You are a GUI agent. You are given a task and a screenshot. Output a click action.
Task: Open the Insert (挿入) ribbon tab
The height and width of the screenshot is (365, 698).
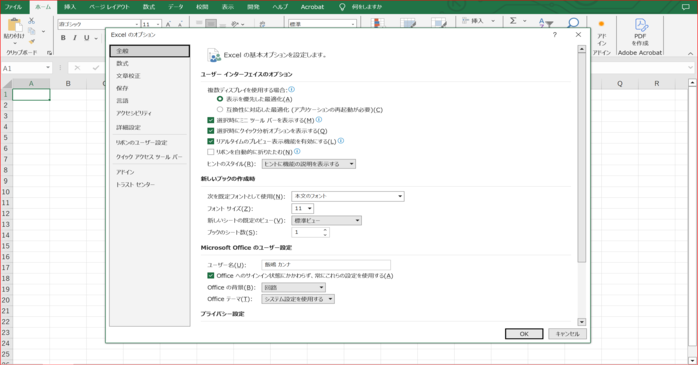coord(70,7)
